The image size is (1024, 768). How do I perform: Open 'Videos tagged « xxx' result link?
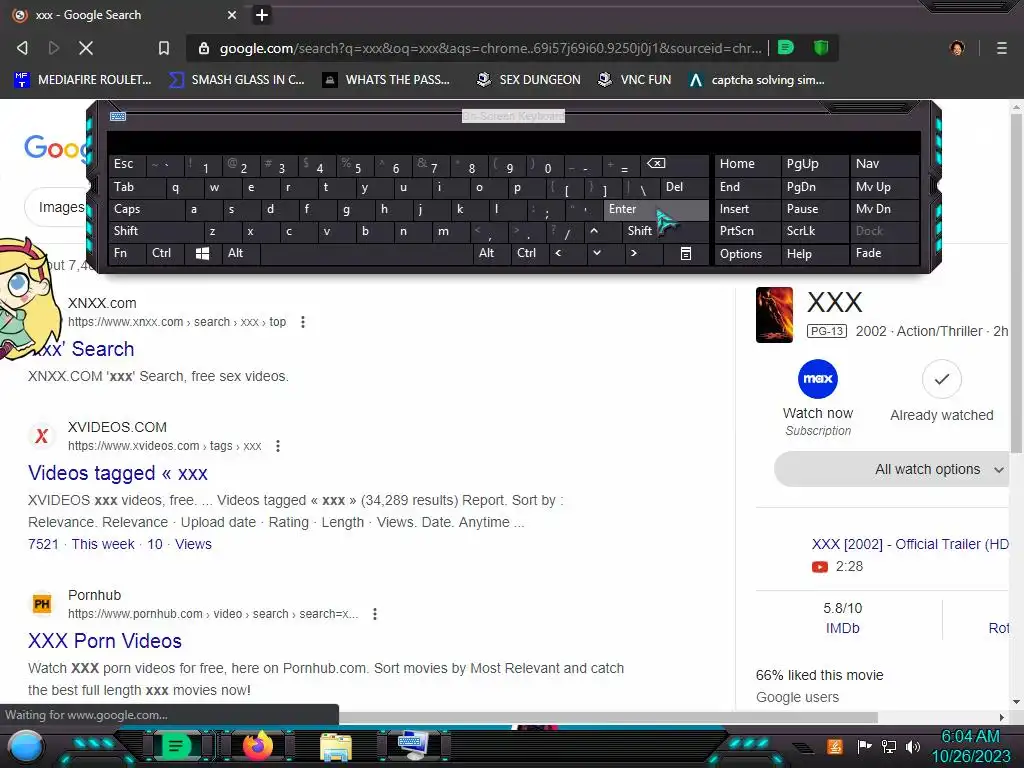tap(118, 473)
